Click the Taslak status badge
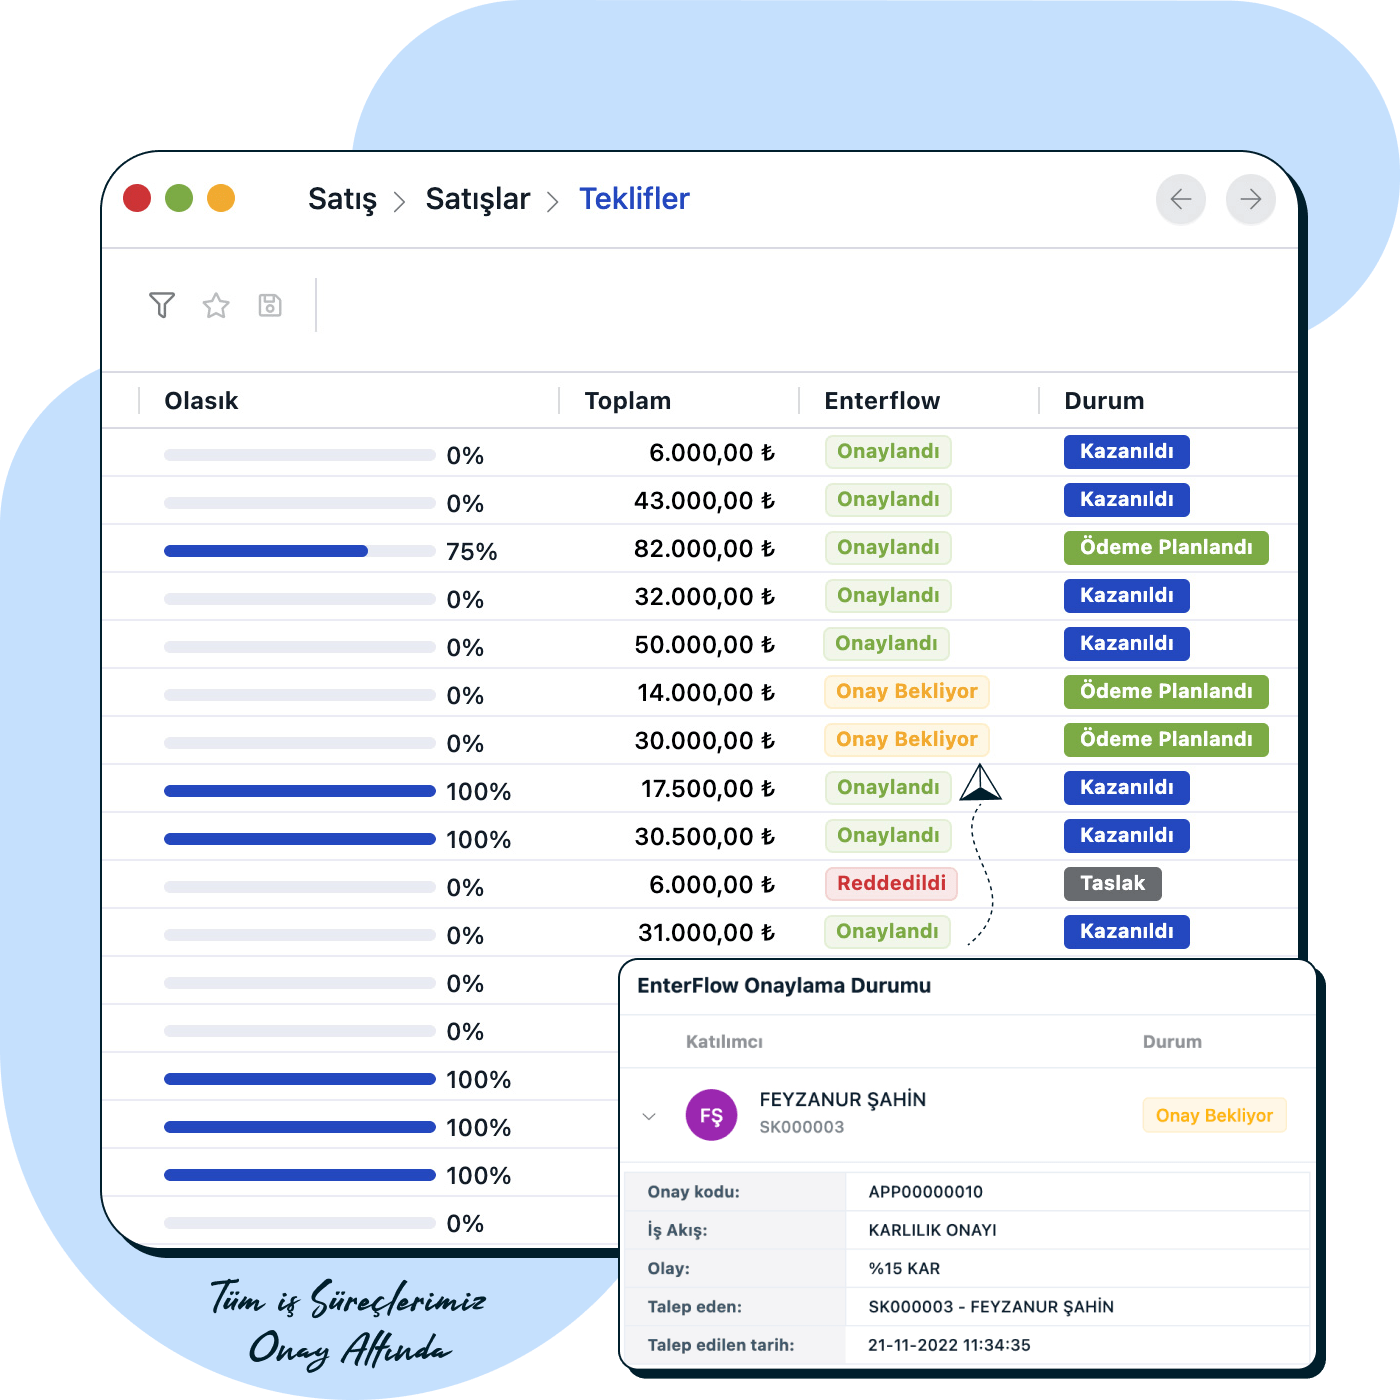 pos(1112,883)
